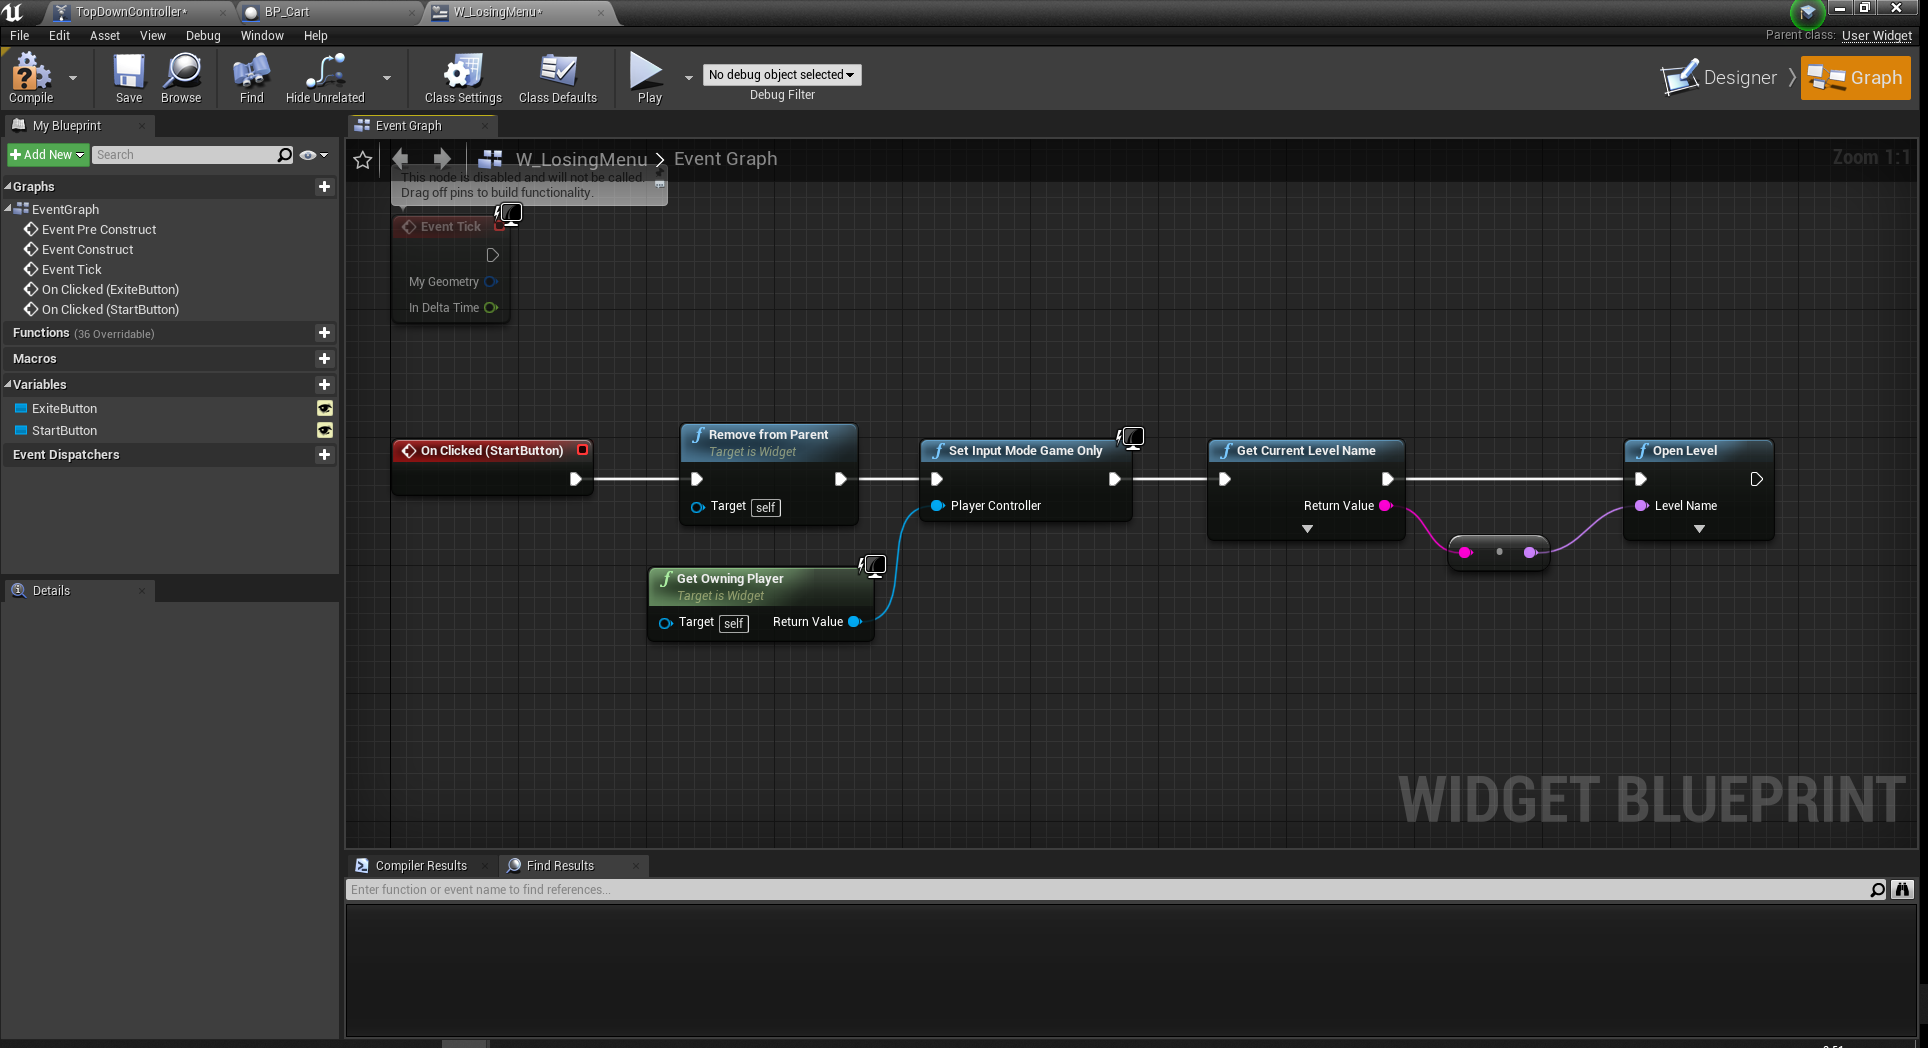Open view options eye dropdown
Viewport: 1928px width, 1048px height.
click(314, 155)
